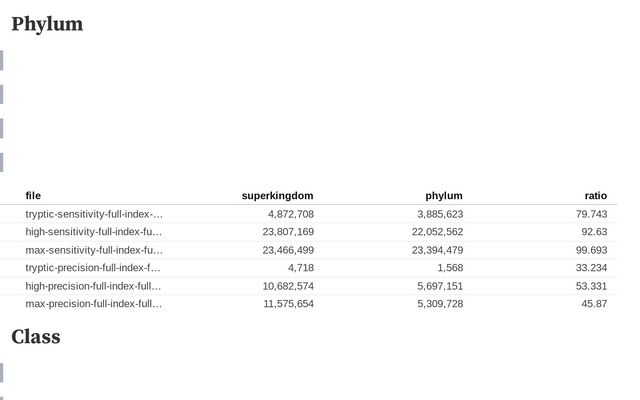Click the Phylum section heading
640x400 pixels.
point(47,24)
